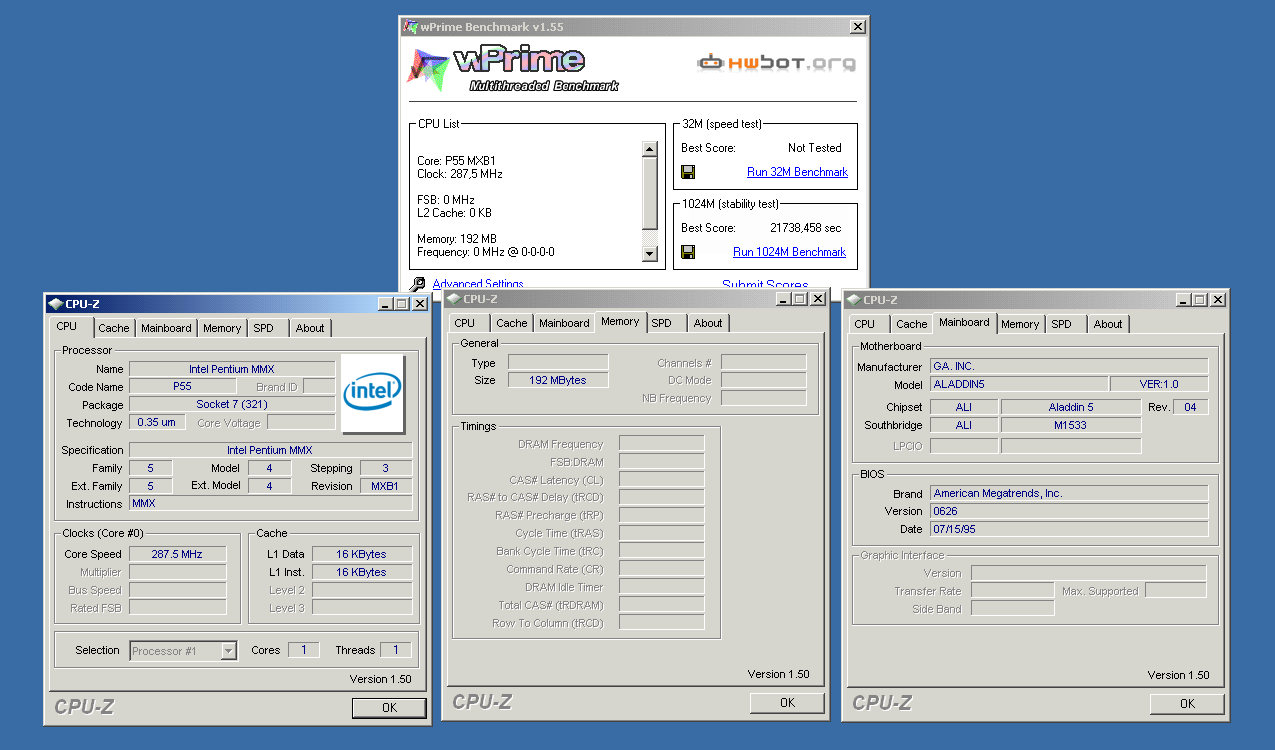Click the ALADDIN5 model field
Screen dimensions: 1275x750
click(1019, 384)
